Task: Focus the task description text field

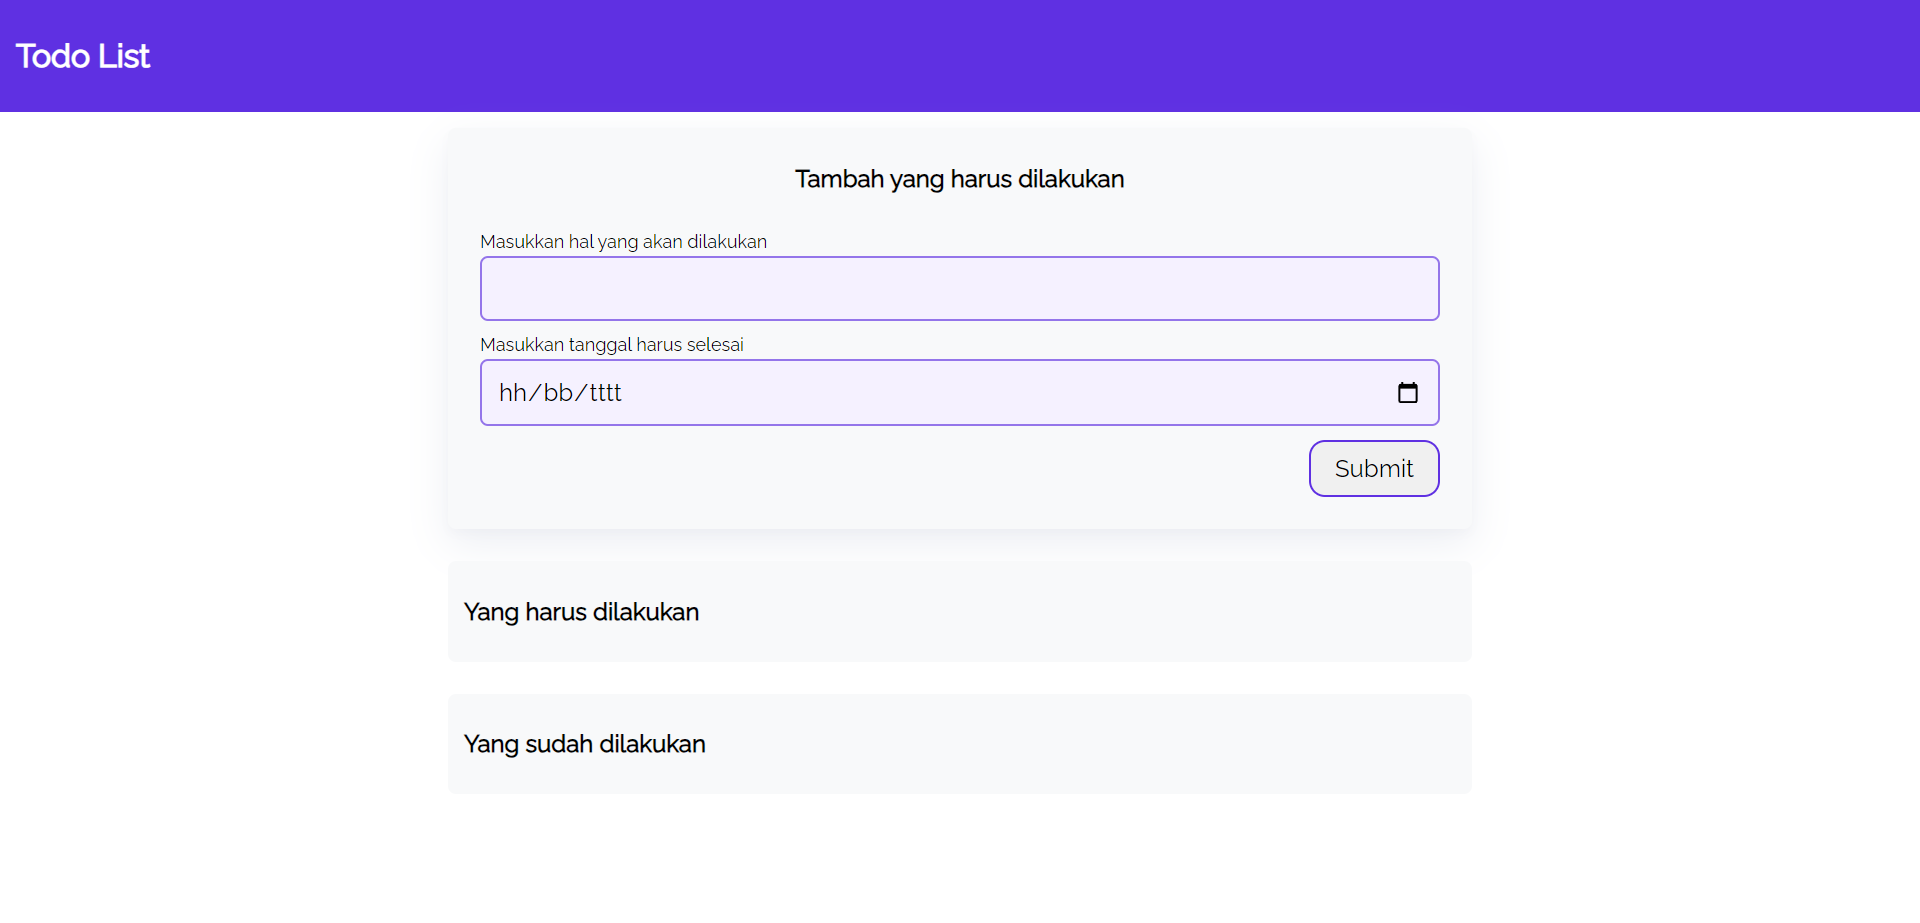Action: pos(959,289)
